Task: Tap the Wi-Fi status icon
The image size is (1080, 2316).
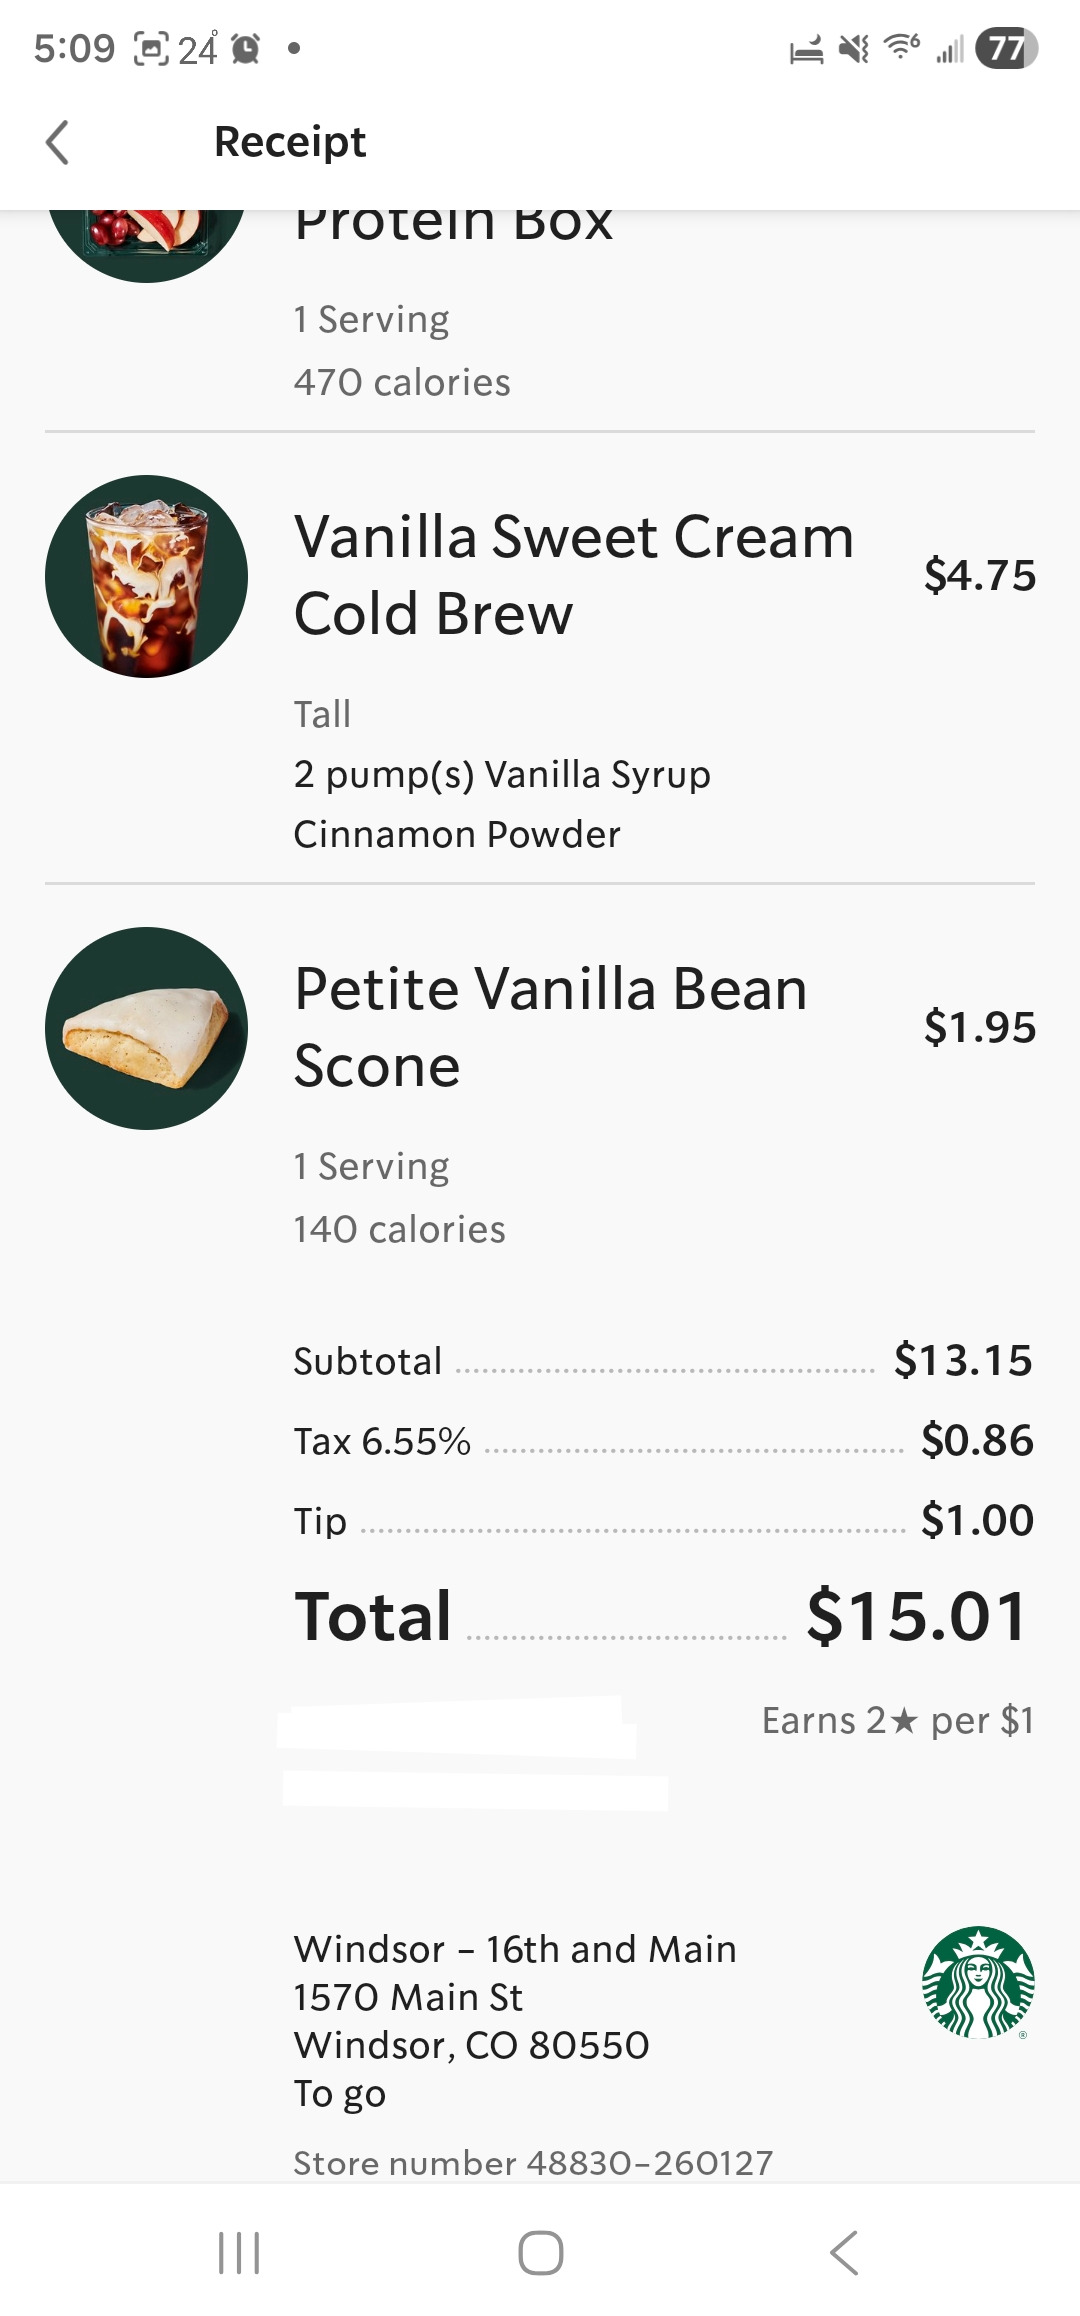Action: click(902, 46)
